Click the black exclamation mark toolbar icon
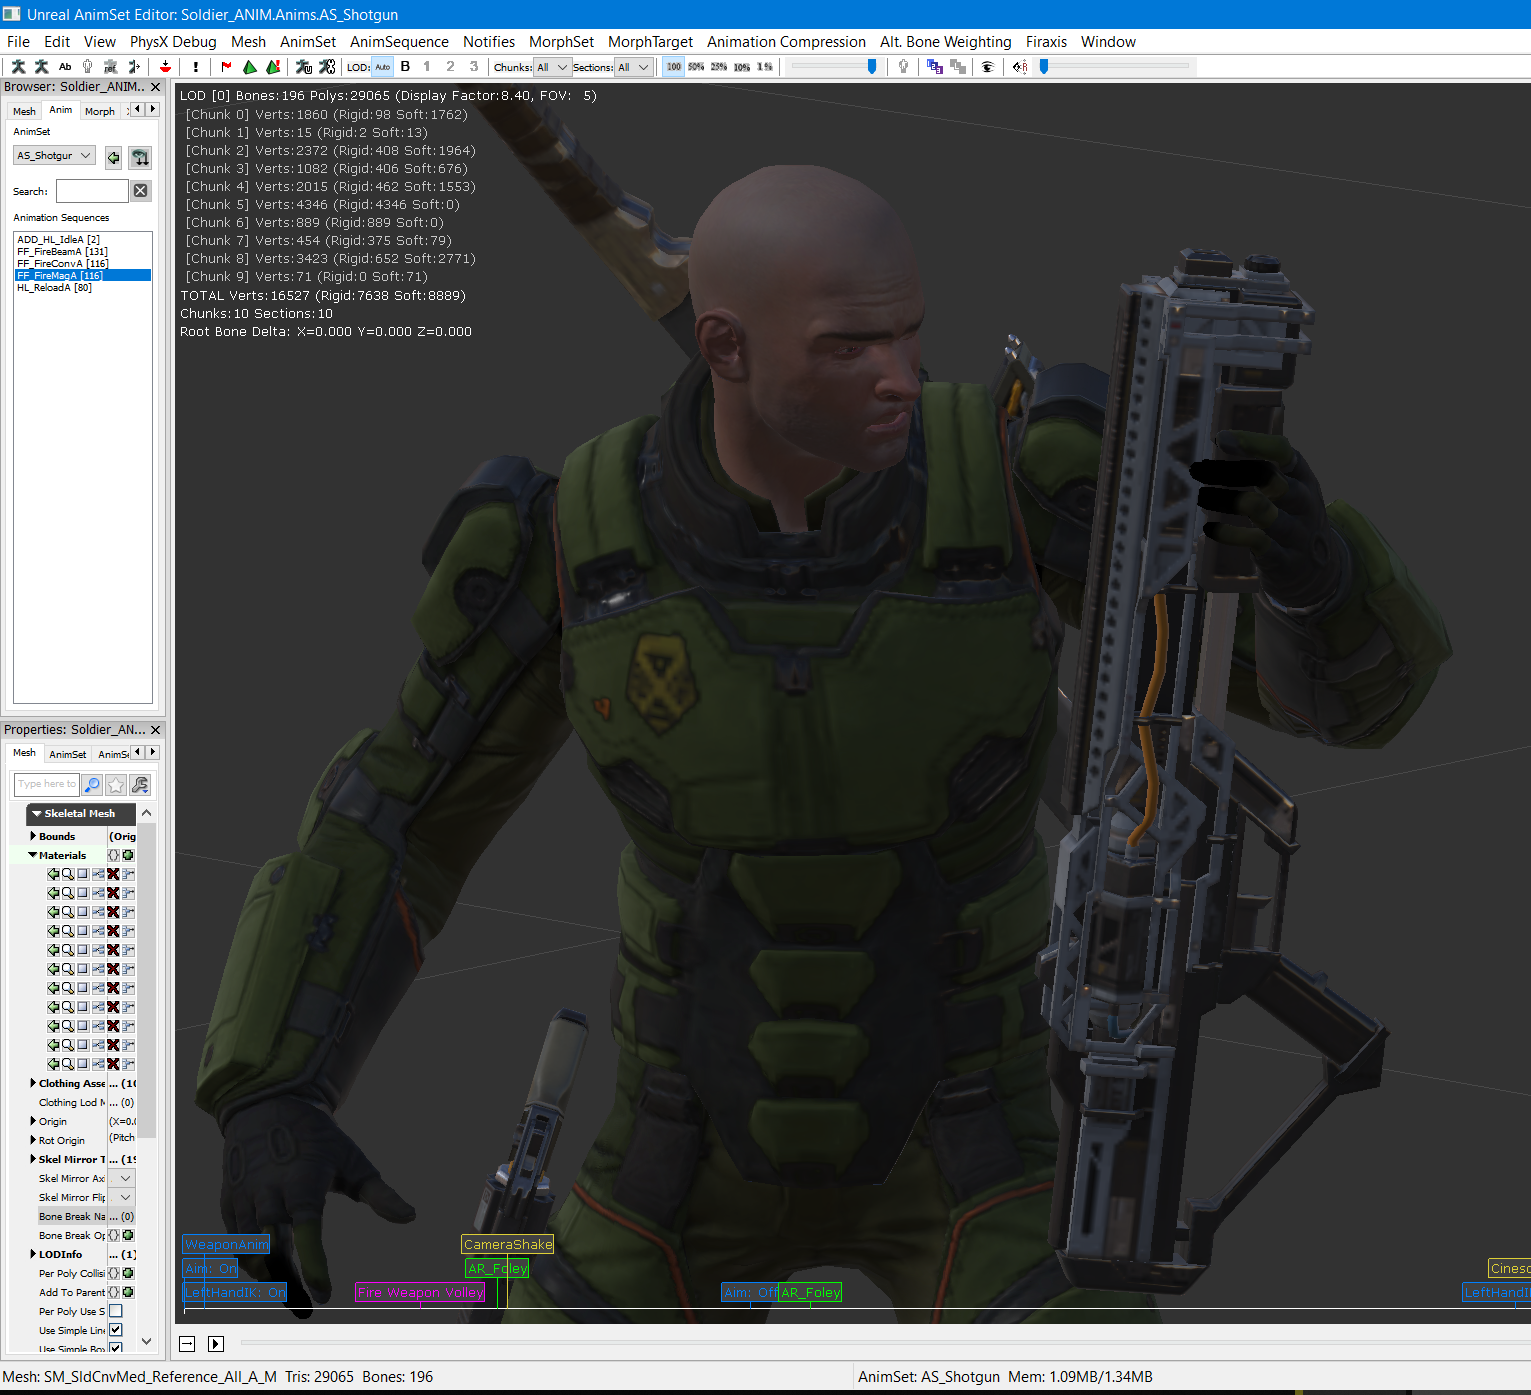This screenshot has height=1395, width=1531. coord(196,67)
